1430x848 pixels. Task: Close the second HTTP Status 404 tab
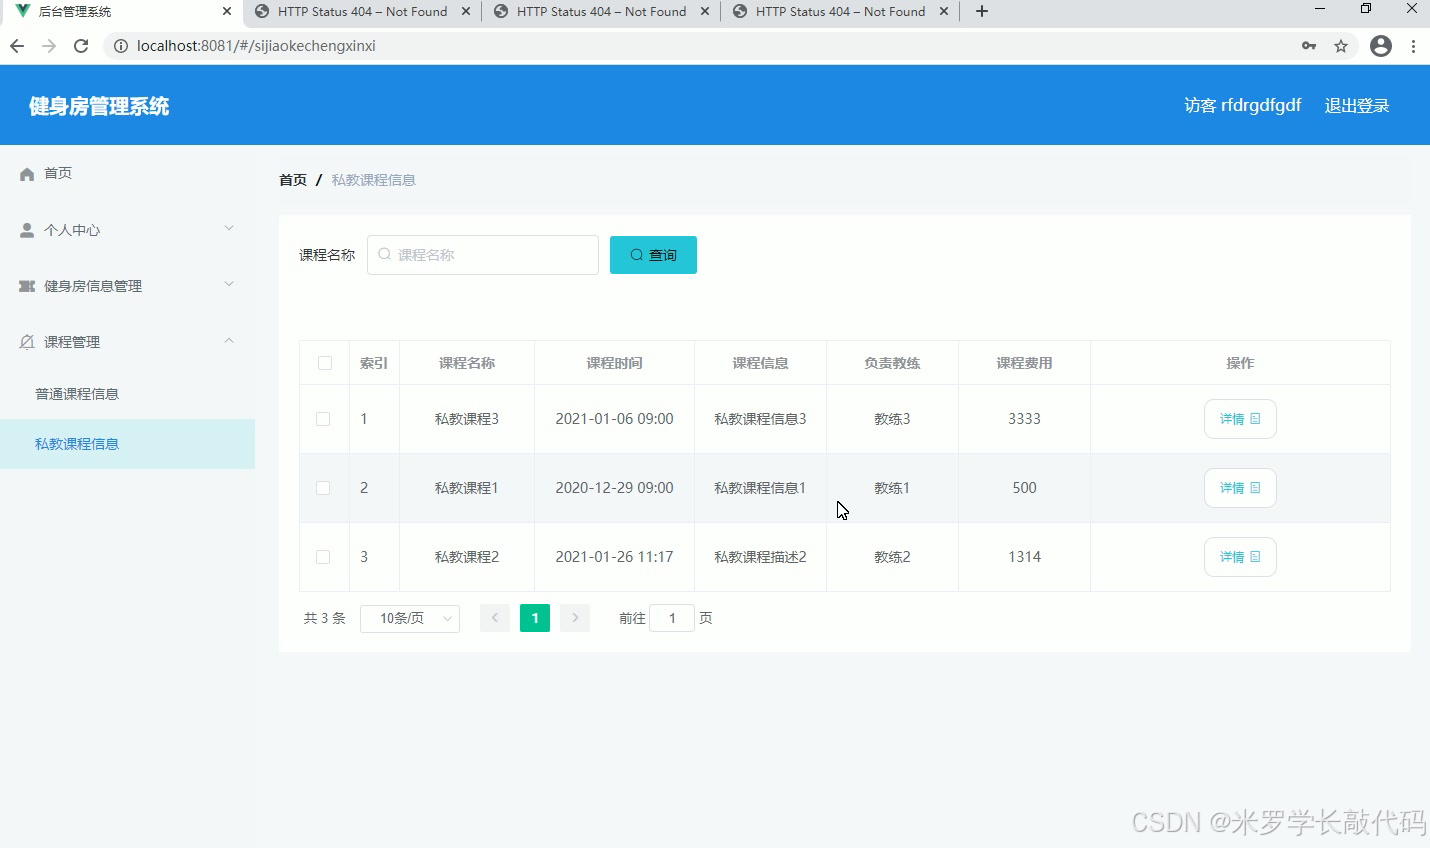[705, 12]
